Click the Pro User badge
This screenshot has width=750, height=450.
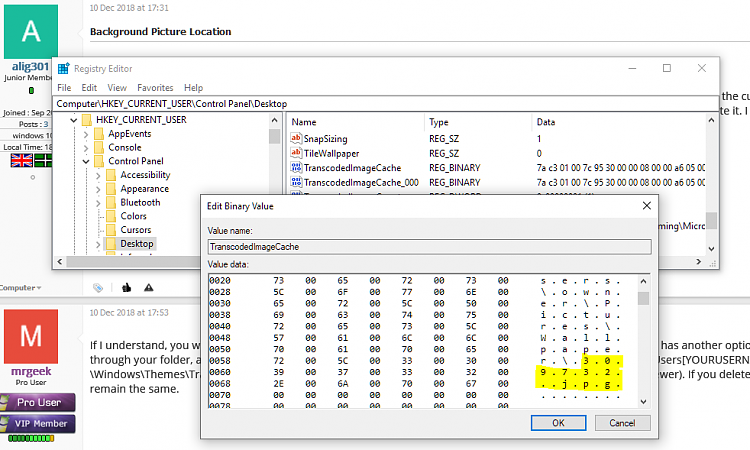click(38, 403)
